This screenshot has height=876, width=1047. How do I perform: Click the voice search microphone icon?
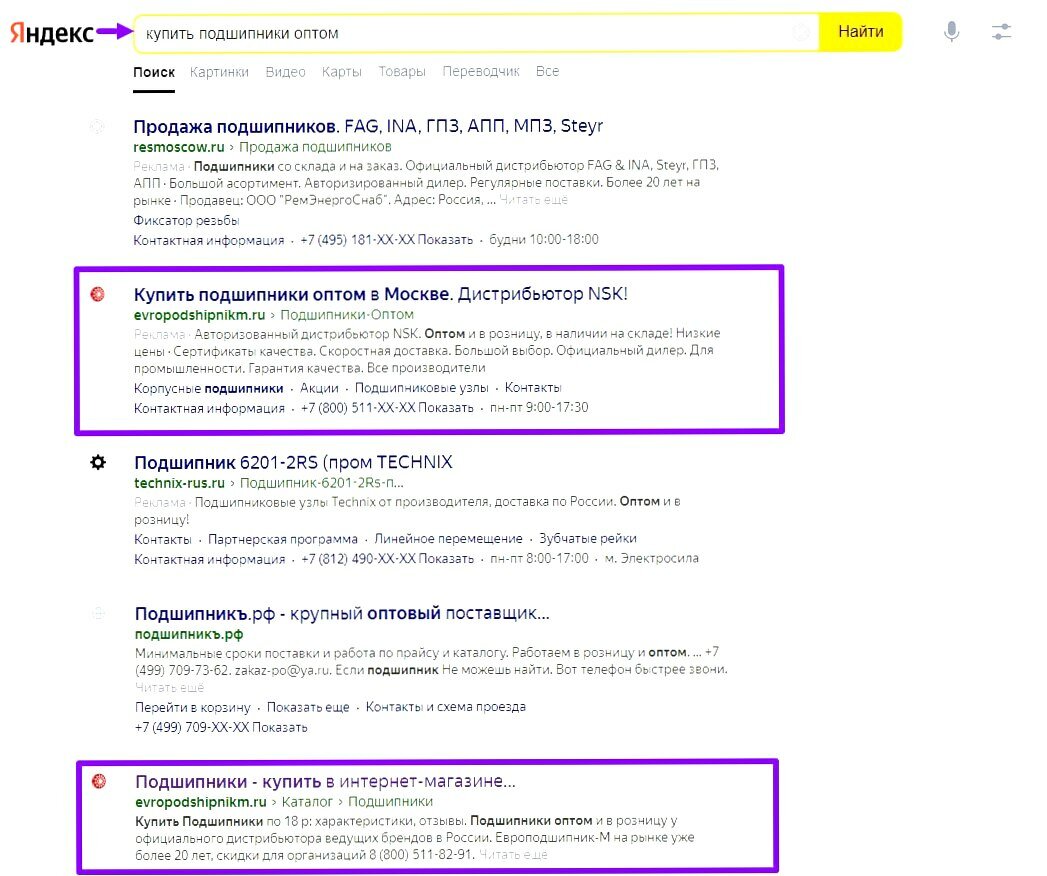[952, 31]
